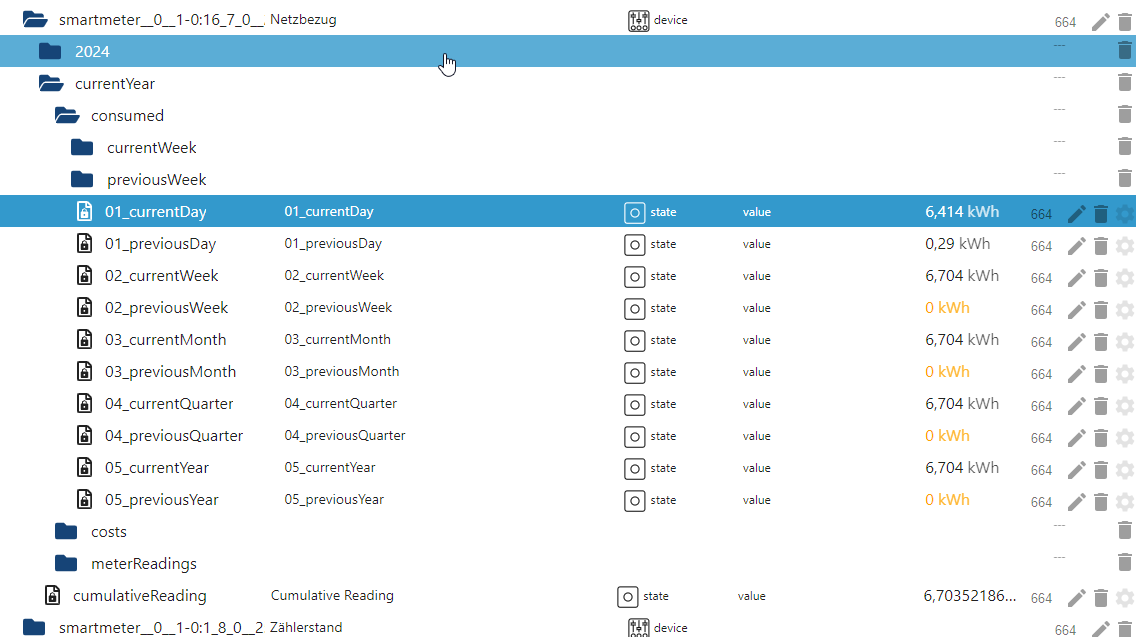Delete the 05_currentYear state
The image size is (1136, 637).
[1100, 469]
